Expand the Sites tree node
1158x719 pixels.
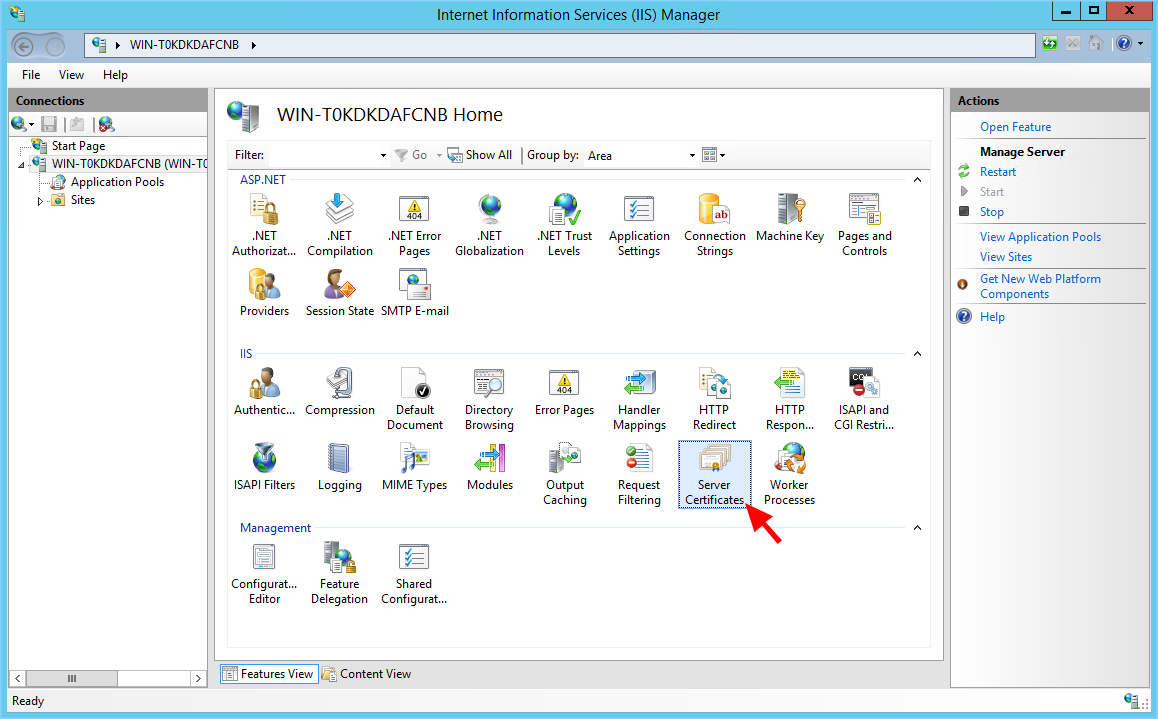[x=40, y=201]
